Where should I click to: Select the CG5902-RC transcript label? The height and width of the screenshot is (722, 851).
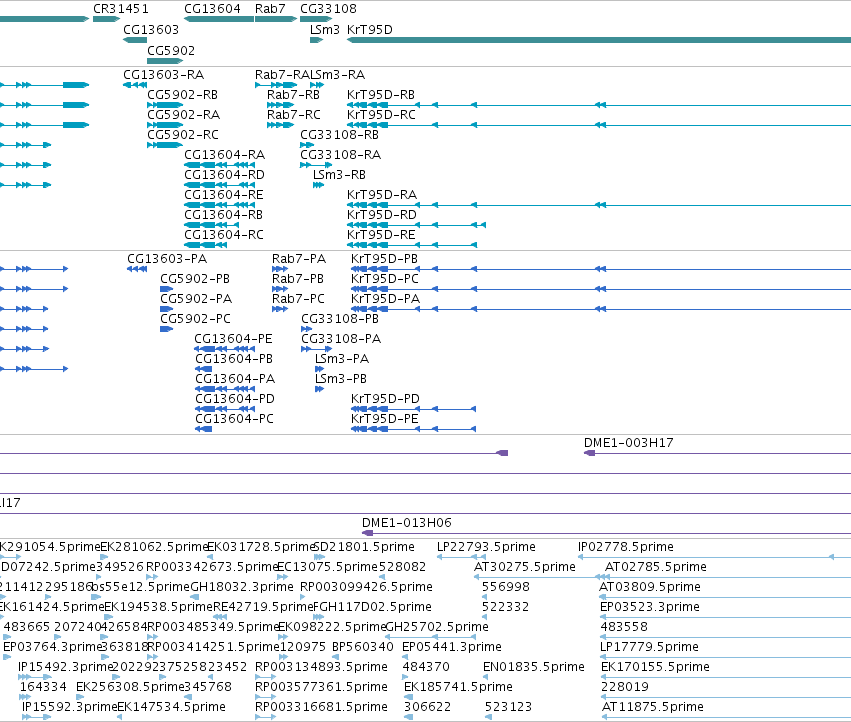pos(183,135)
